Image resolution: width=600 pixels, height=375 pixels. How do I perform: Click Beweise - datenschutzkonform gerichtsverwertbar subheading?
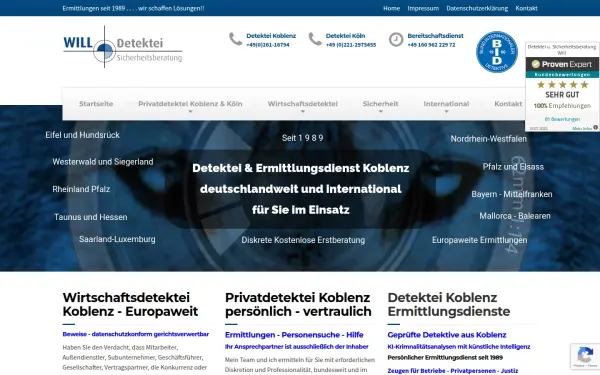[135, 334]
